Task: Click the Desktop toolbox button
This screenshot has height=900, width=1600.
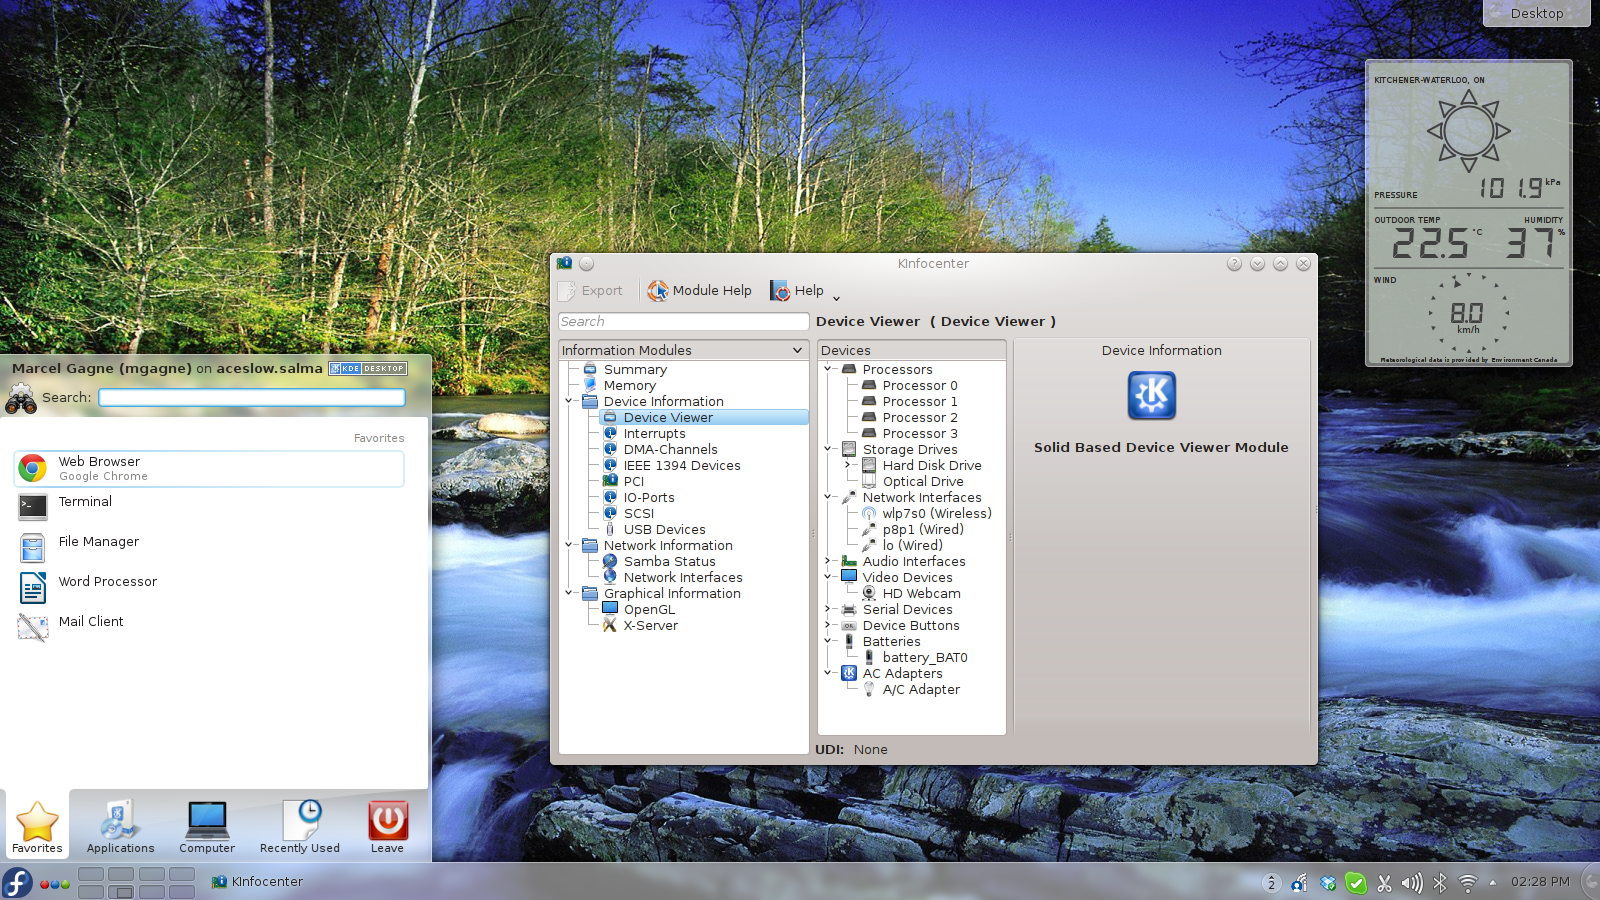Action: 1537,13
